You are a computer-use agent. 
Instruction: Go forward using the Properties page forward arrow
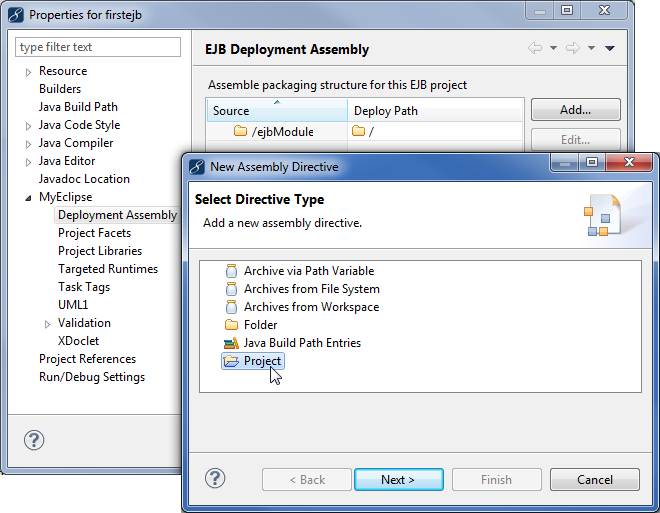point(572,48)
